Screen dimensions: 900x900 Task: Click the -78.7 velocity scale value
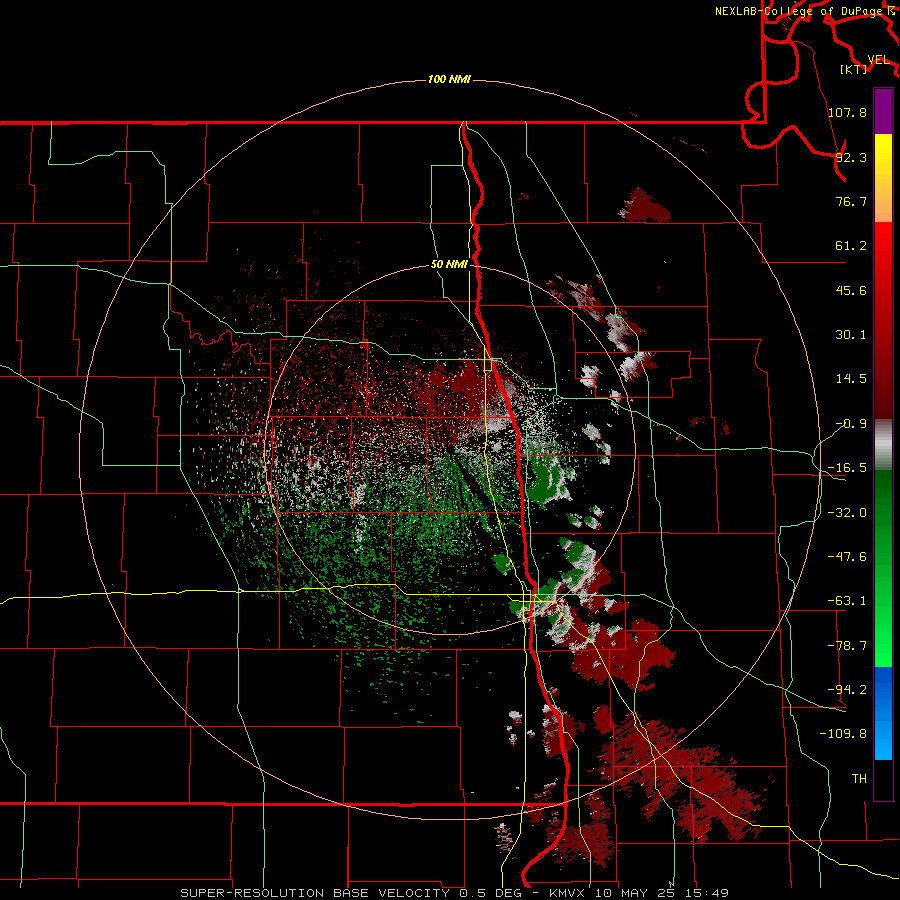(847, 646)
